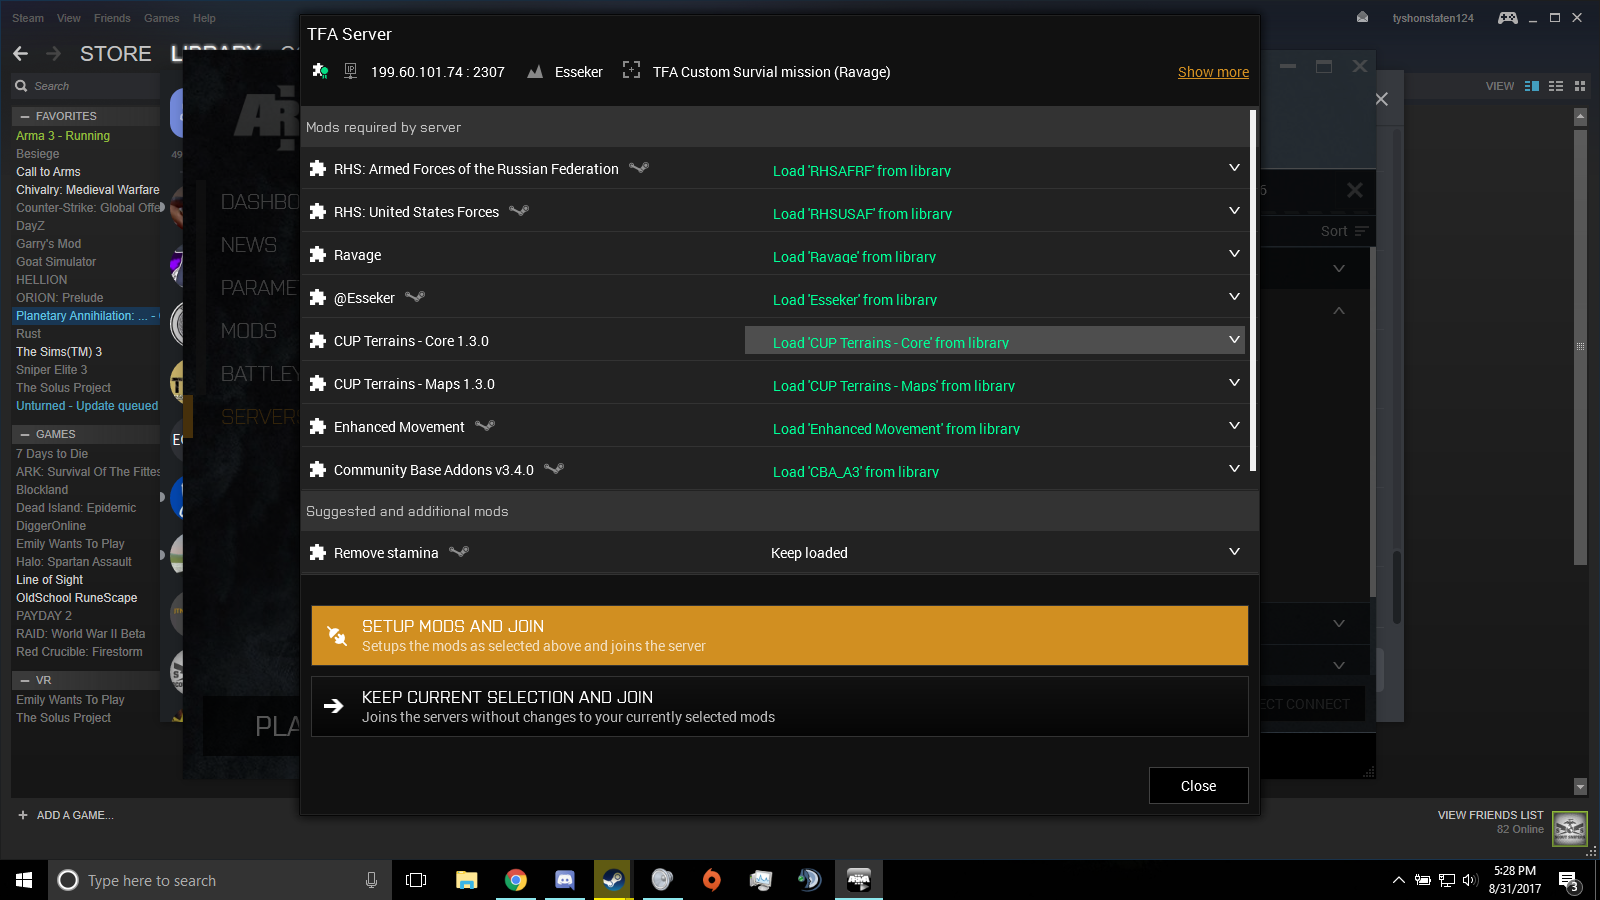Click Setup Mods and Join button
This screenshot has width=1600, height=900.
tap(779, 635)
